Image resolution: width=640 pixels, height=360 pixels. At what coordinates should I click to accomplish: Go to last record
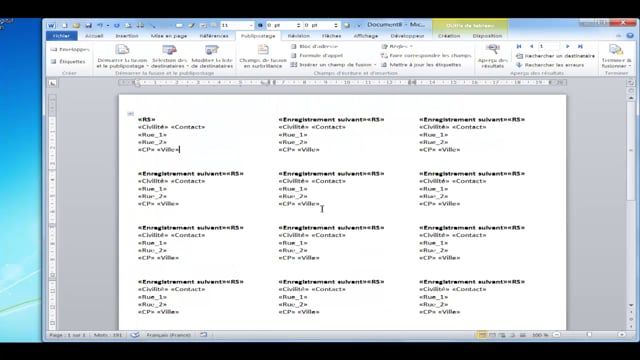[x=580, y=47]
